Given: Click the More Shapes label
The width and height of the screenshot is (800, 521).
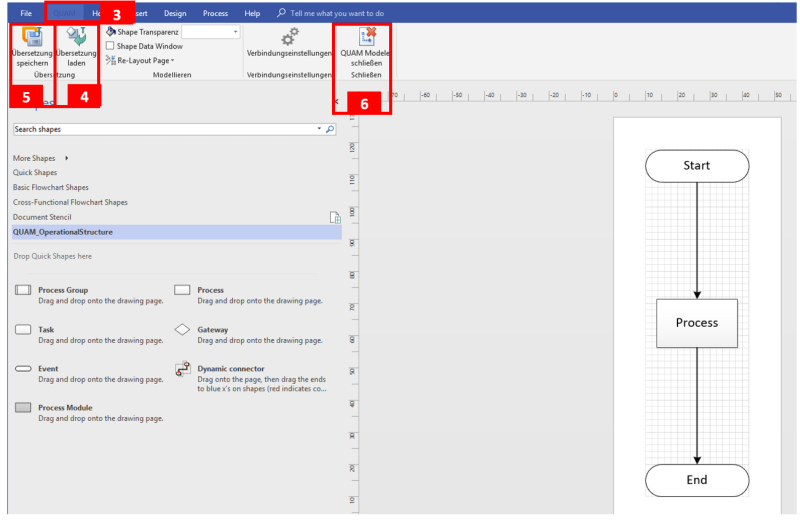Looking at the screenshot, I should pyautogui.click(x=34, y=158).
